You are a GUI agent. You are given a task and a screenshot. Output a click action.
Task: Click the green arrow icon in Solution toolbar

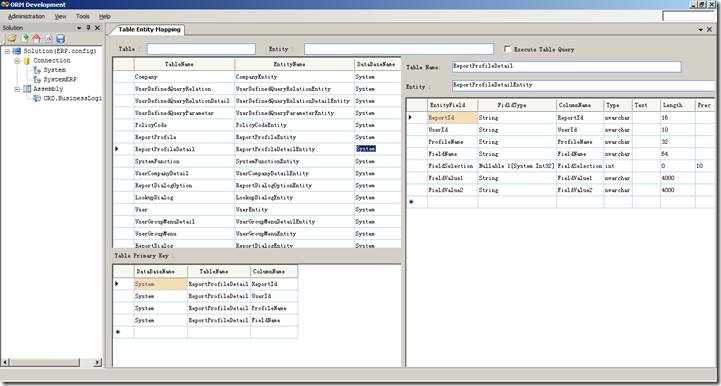click(25, 38)
